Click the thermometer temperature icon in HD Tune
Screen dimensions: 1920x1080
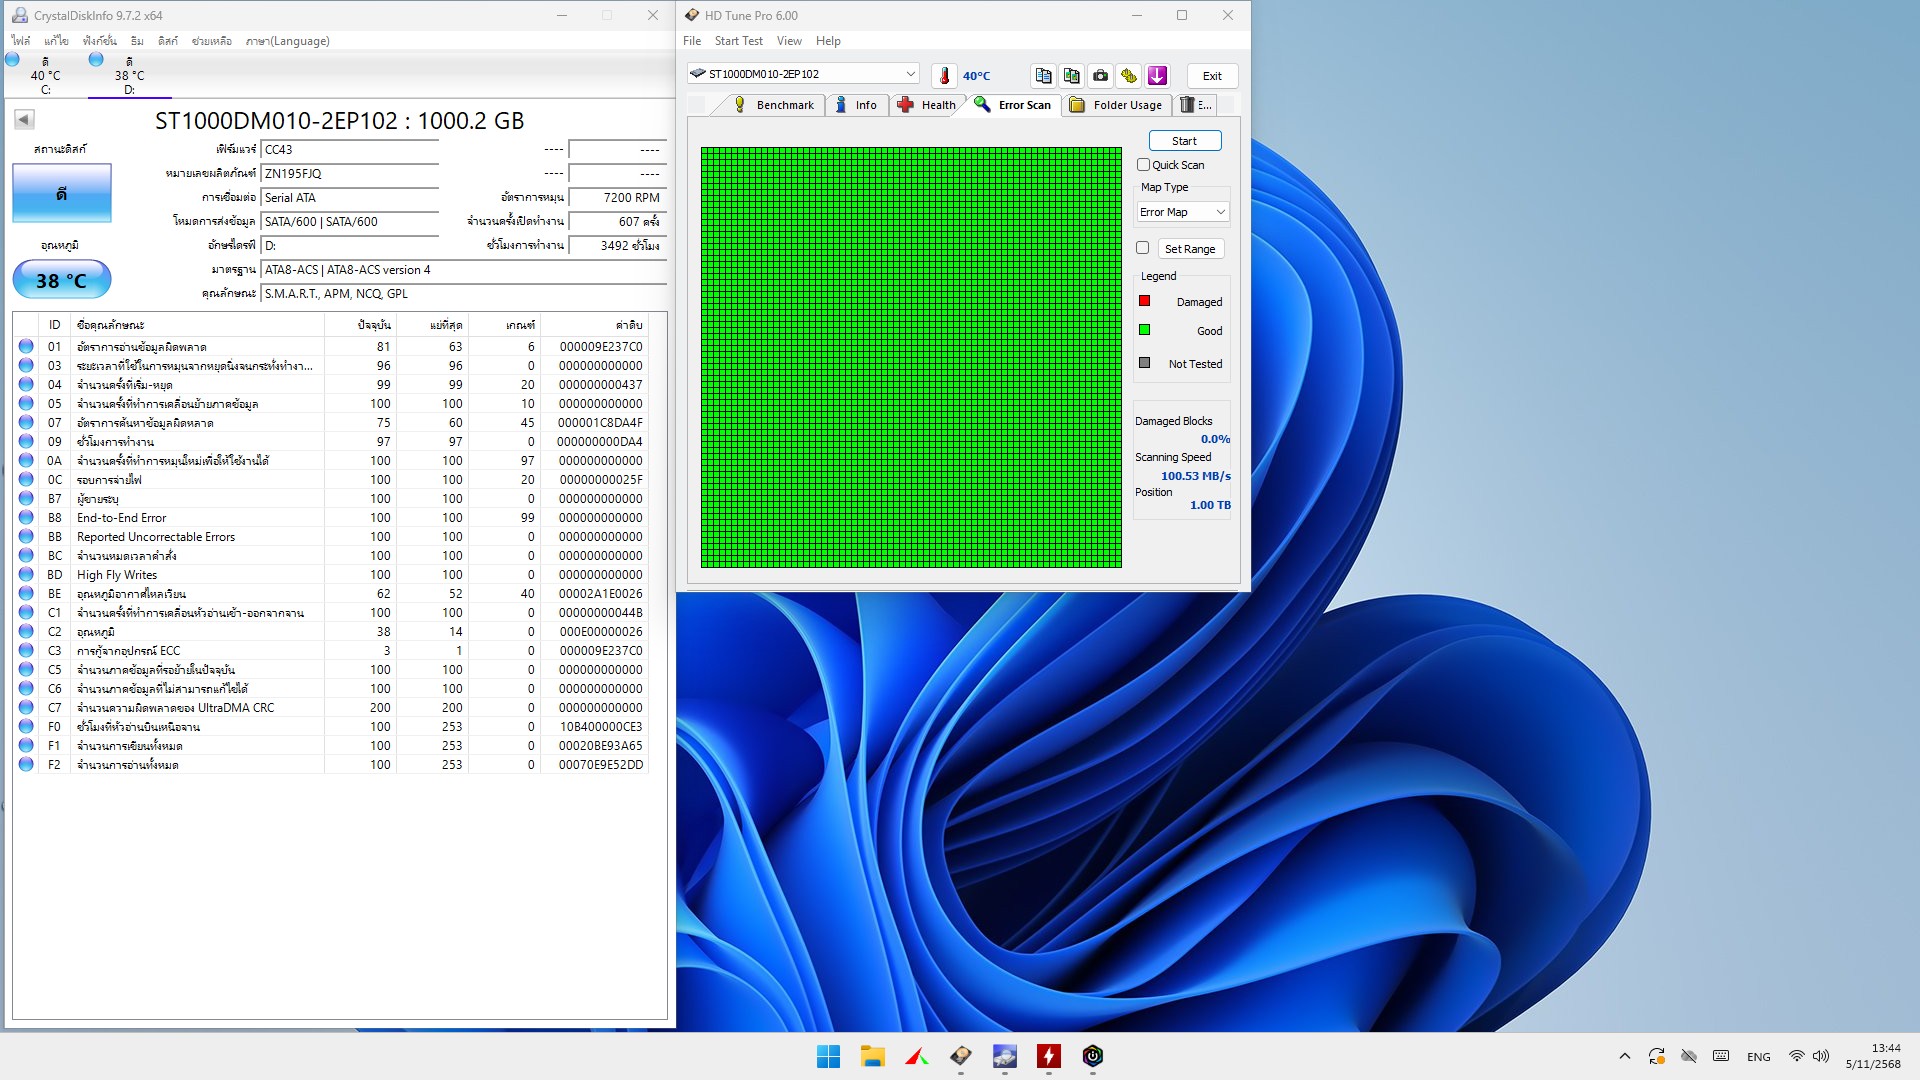pos(944,76)
